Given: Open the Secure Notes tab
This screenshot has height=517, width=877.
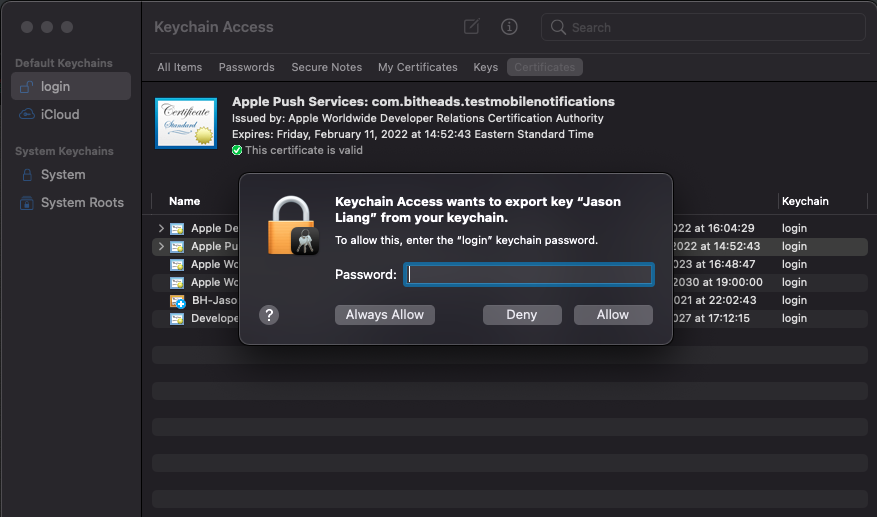Looking at the screenshot, I should [x=327, y=67].
